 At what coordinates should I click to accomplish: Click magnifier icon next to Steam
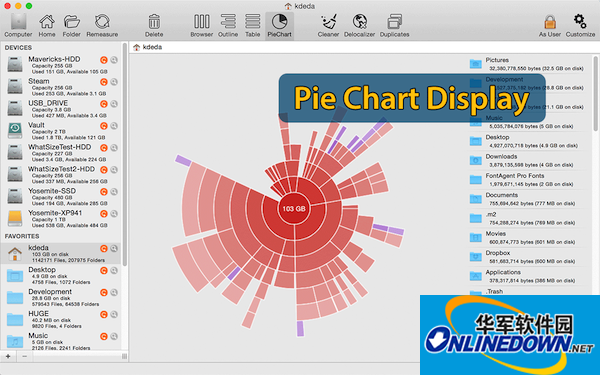[x=114, y=82]
